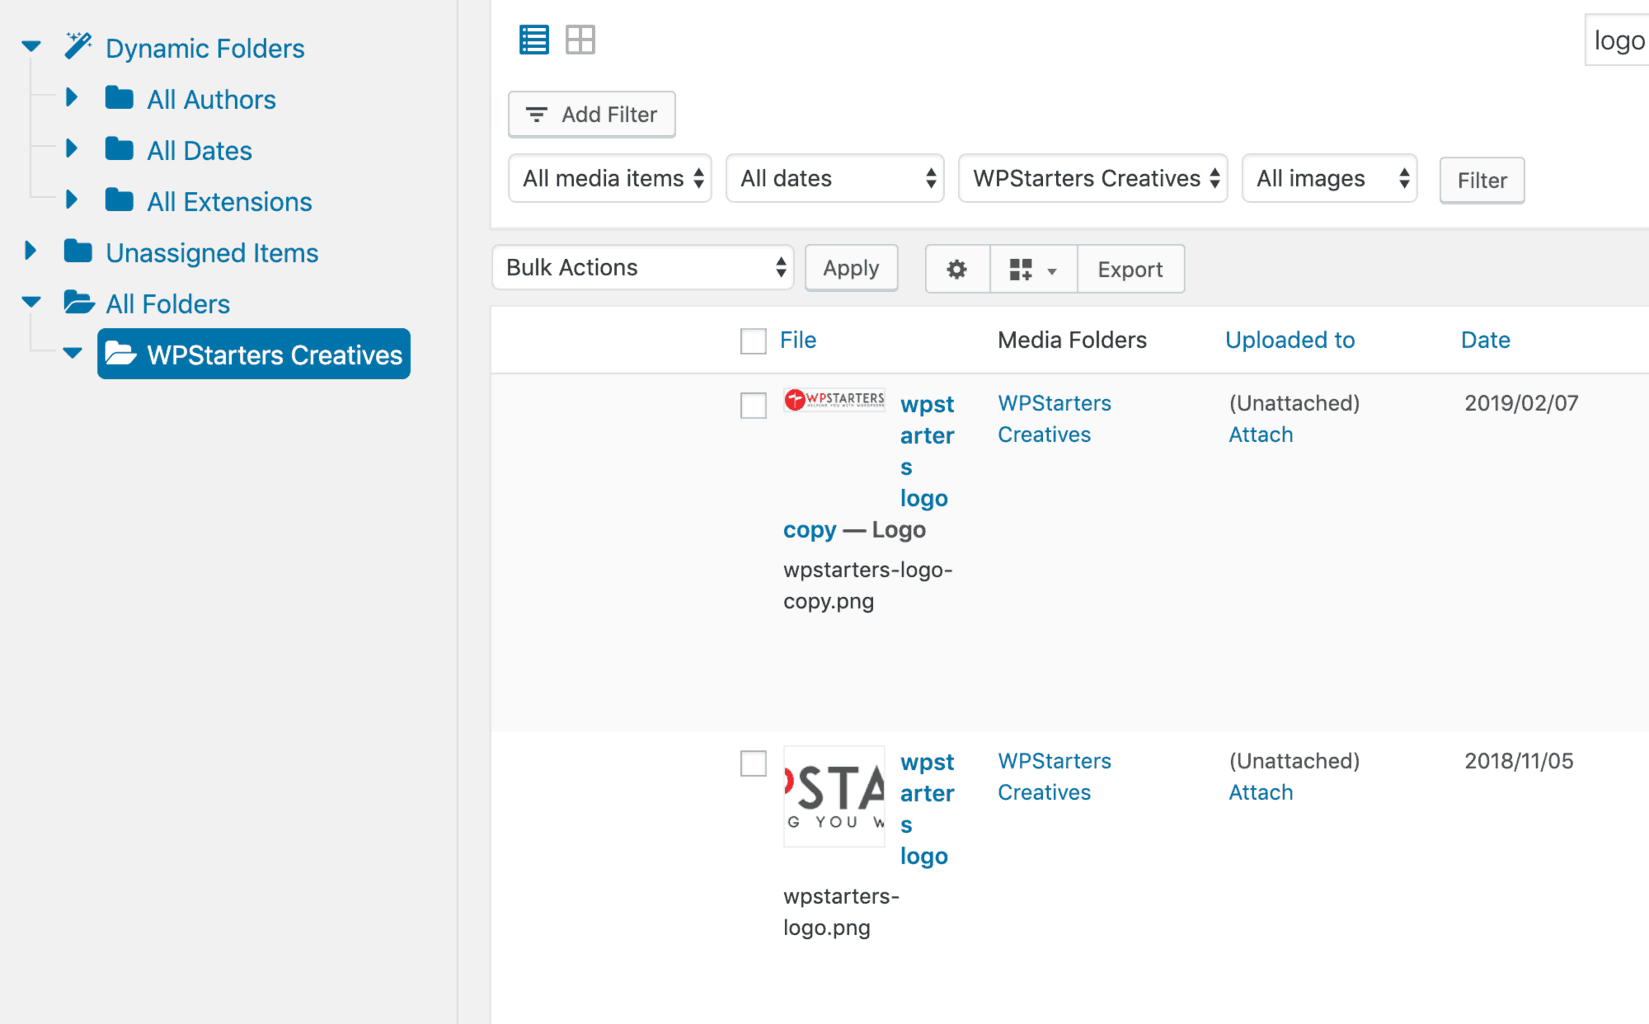Click the All Folders open-folder icon

click(78, 303)
